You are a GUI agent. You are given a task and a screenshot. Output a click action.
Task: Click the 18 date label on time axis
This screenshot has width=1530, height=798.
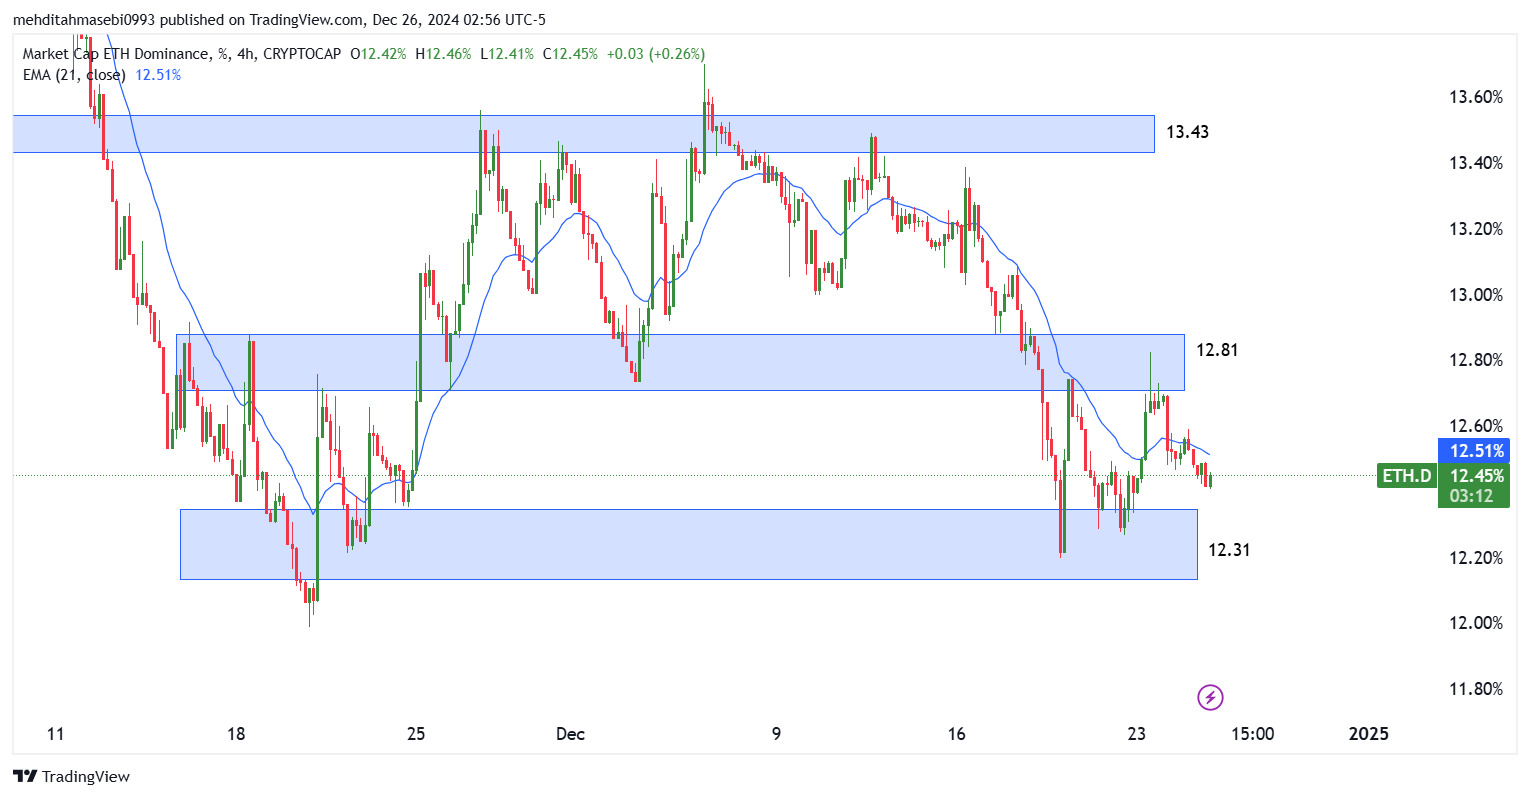236,734
